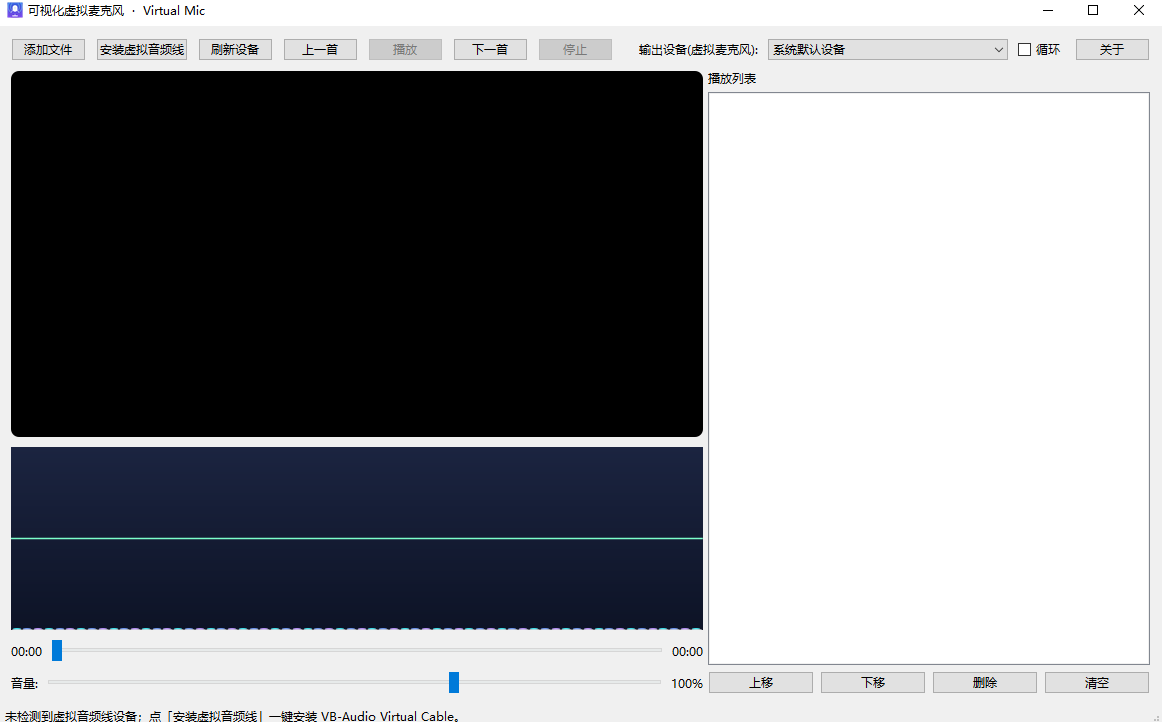
Task: Click the 停止 button
Action: [x=575, y=50]
